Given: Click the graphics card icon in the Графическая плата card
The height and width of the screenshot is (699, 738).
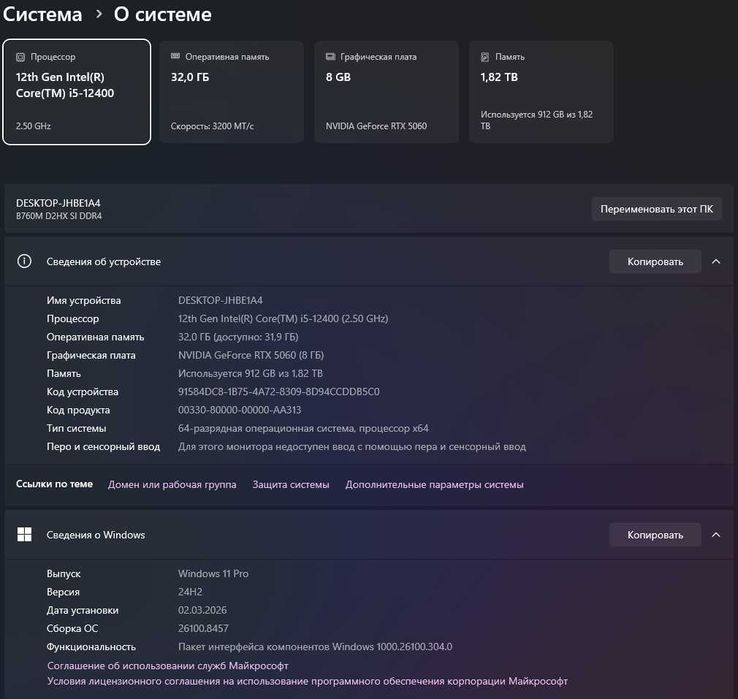Looking at the screenshot, I should point(330,56).
